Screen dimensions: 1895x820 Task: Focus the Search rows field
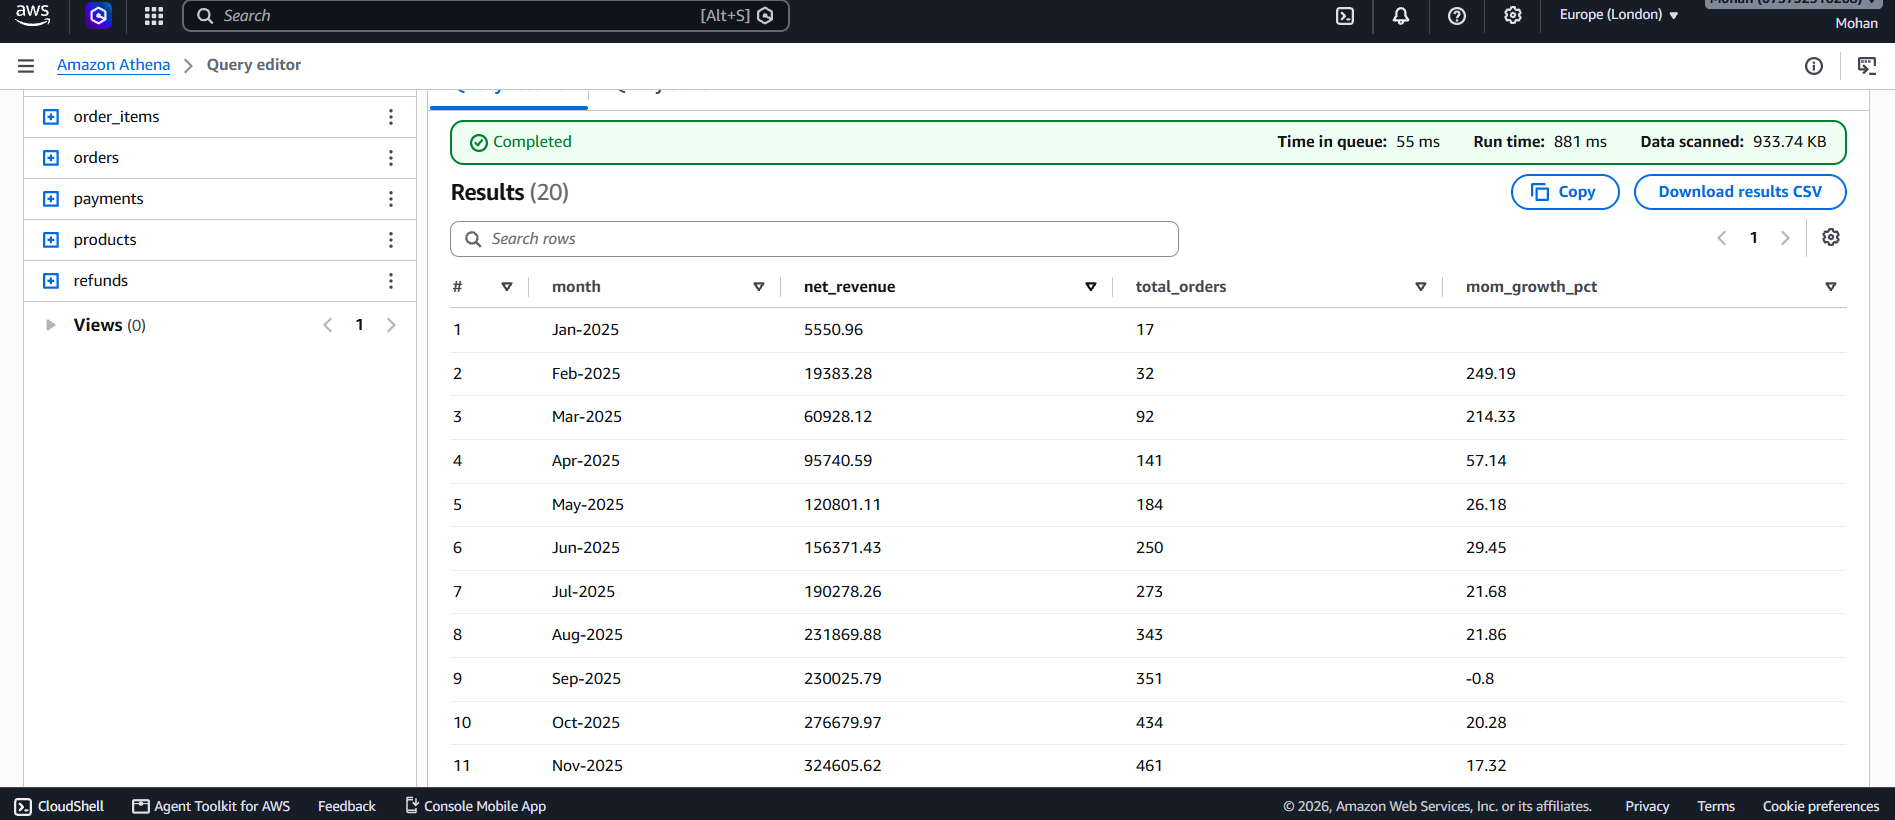coord(814,239)
